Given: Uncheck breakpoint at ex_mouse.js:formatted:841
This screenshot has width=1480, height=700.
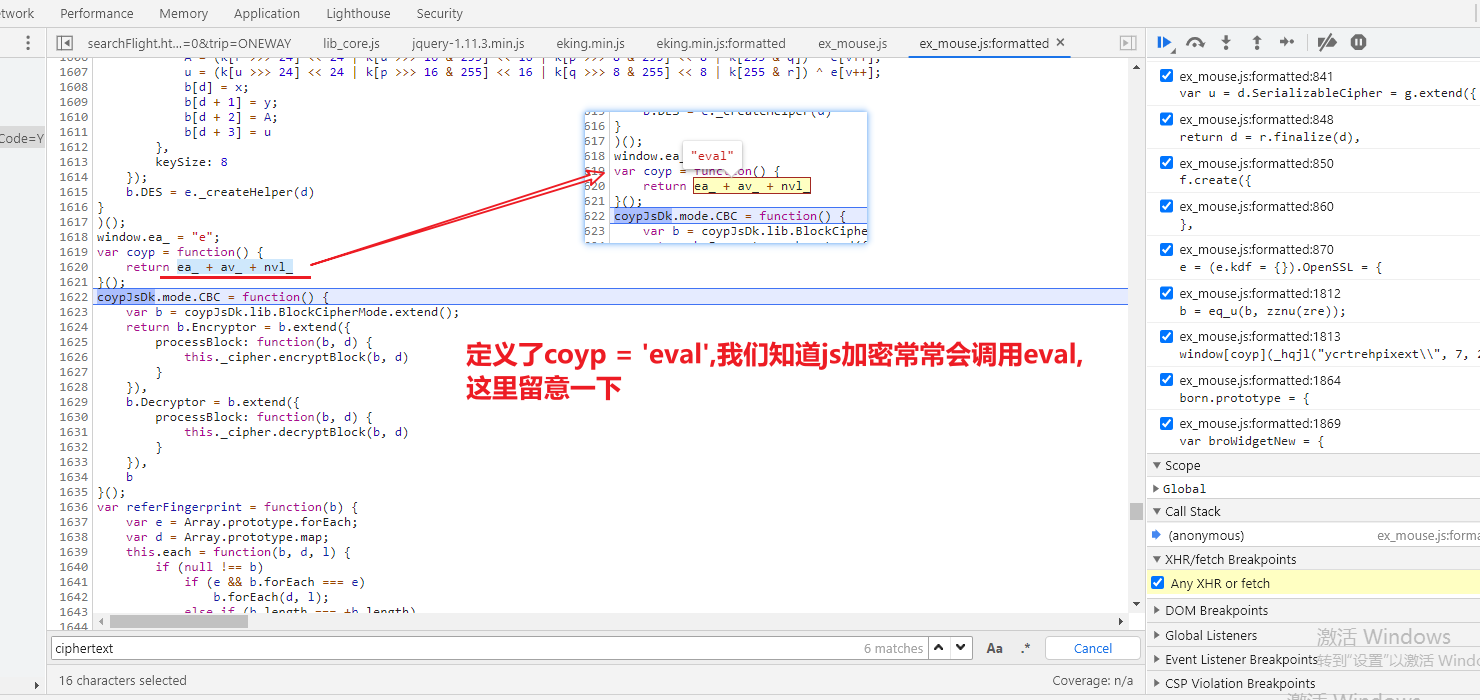Looking at the screenshot, I should click(x=1166, y=76).
